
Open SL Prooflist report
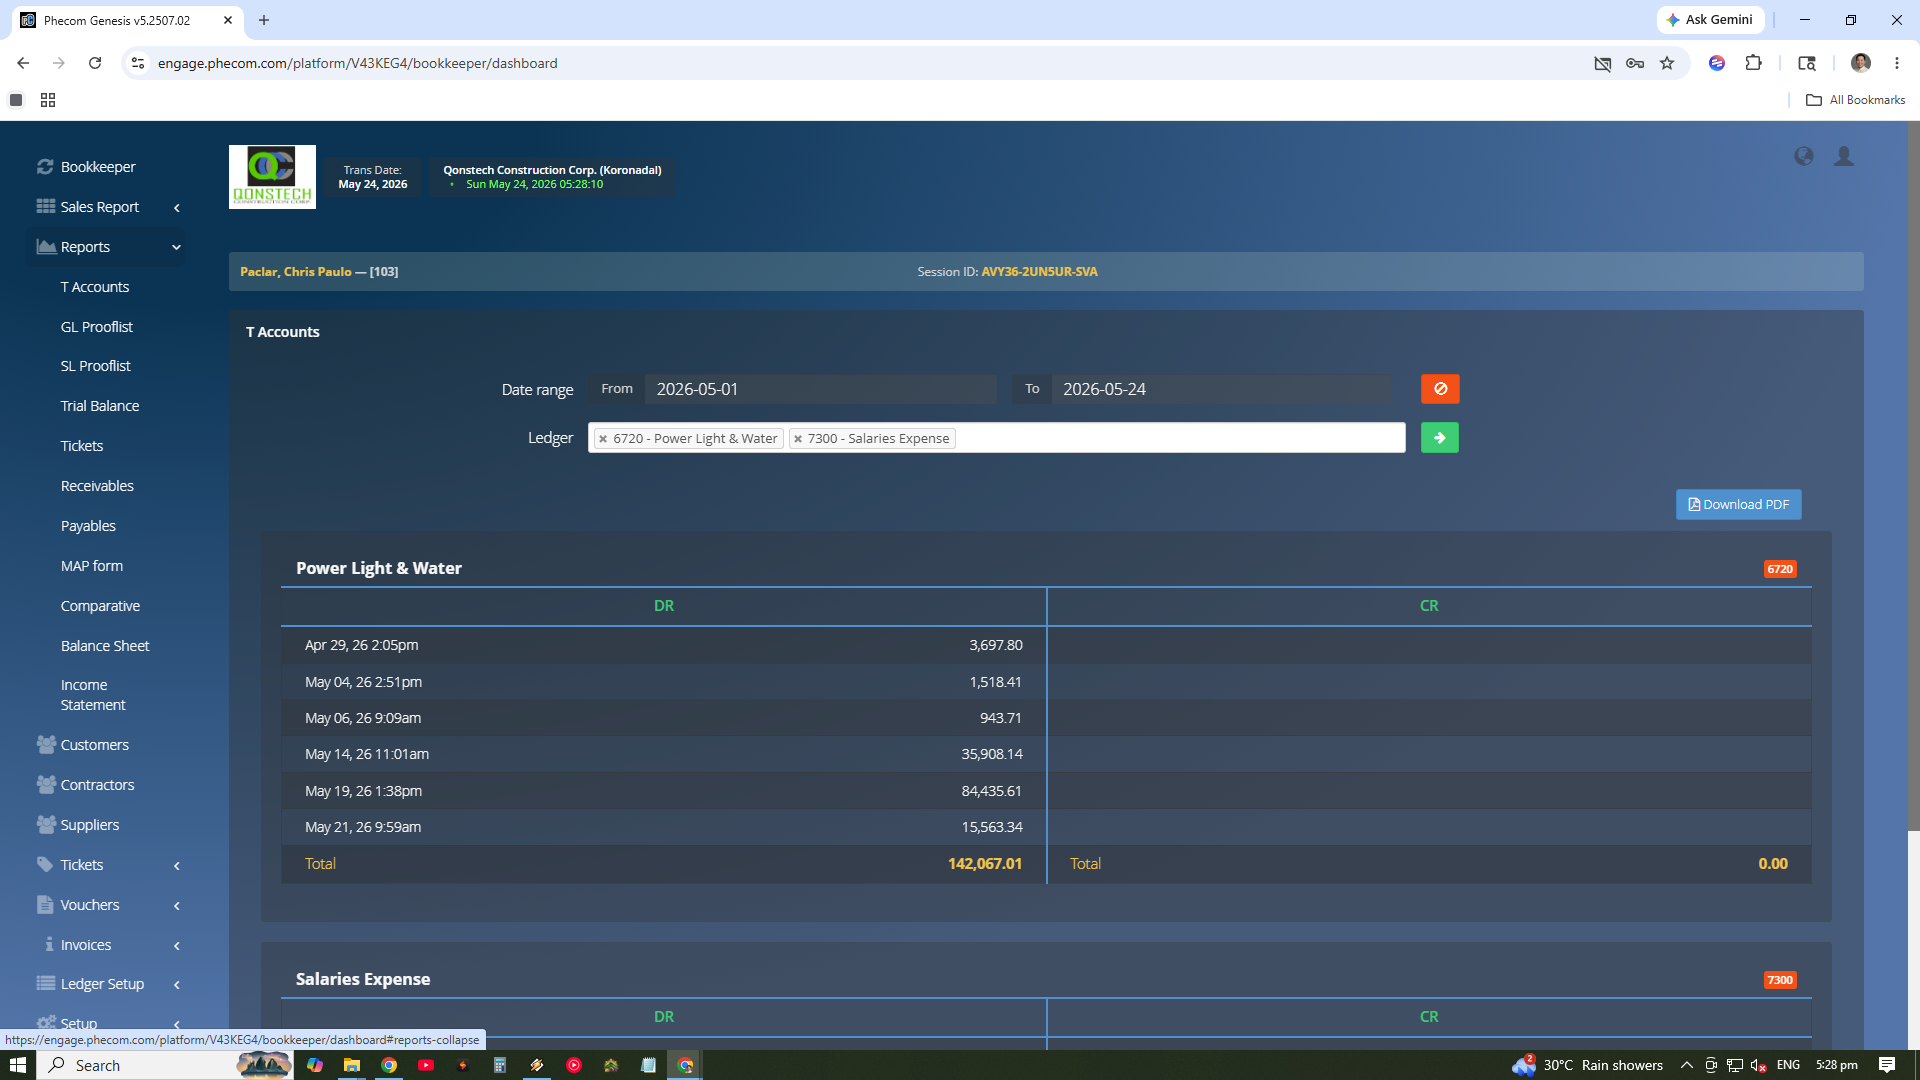pos(96,366)
